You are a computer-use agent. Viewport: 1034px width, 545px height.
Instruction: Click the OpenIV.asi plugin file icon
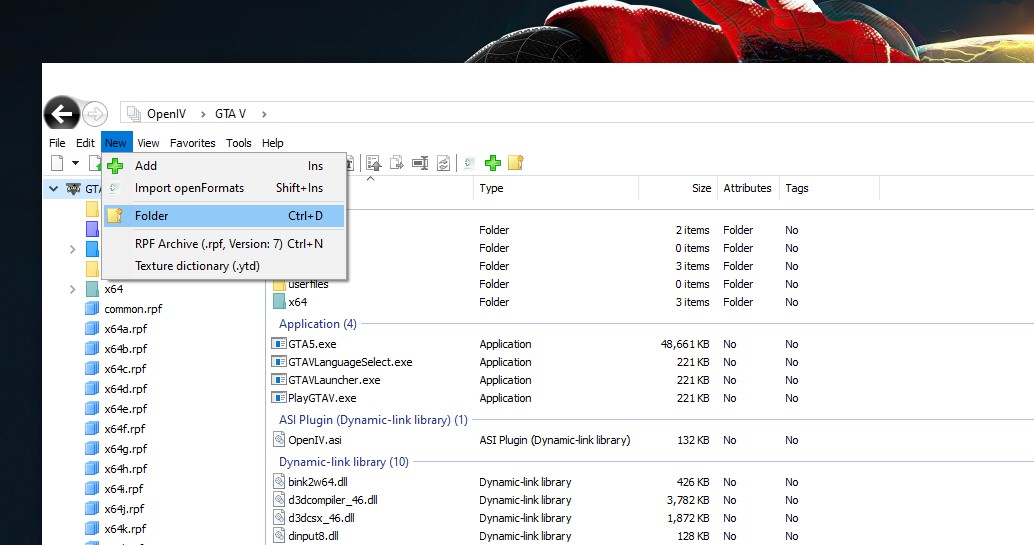[x=279, y=440]
